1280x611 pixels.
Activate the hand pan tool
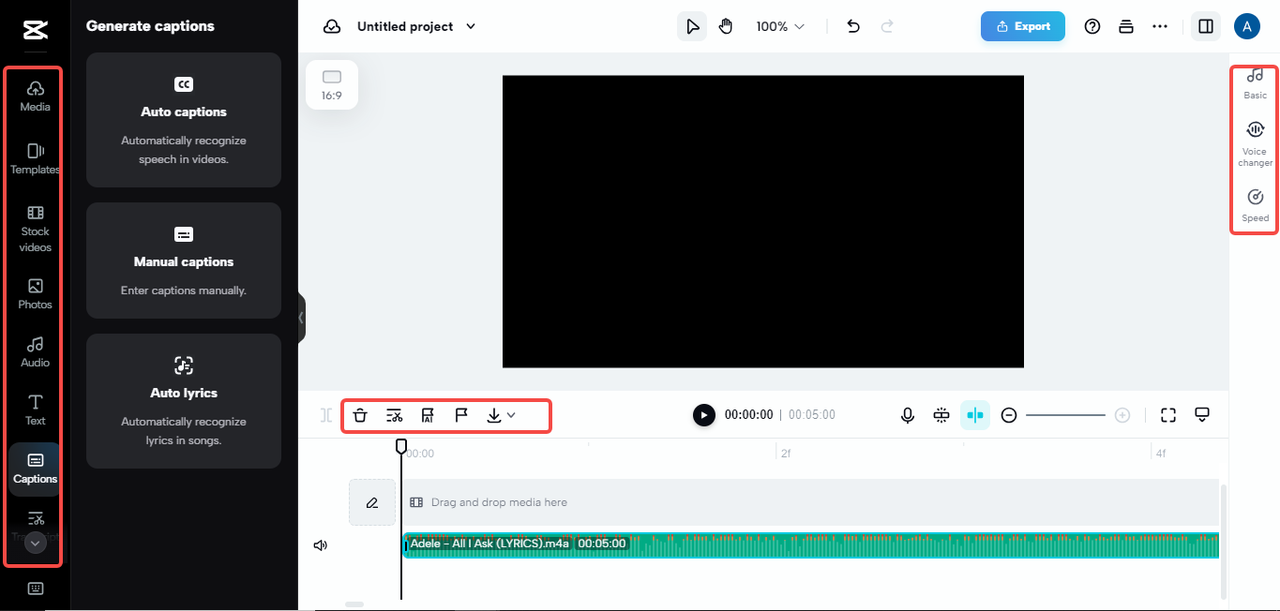pos(726,27)
